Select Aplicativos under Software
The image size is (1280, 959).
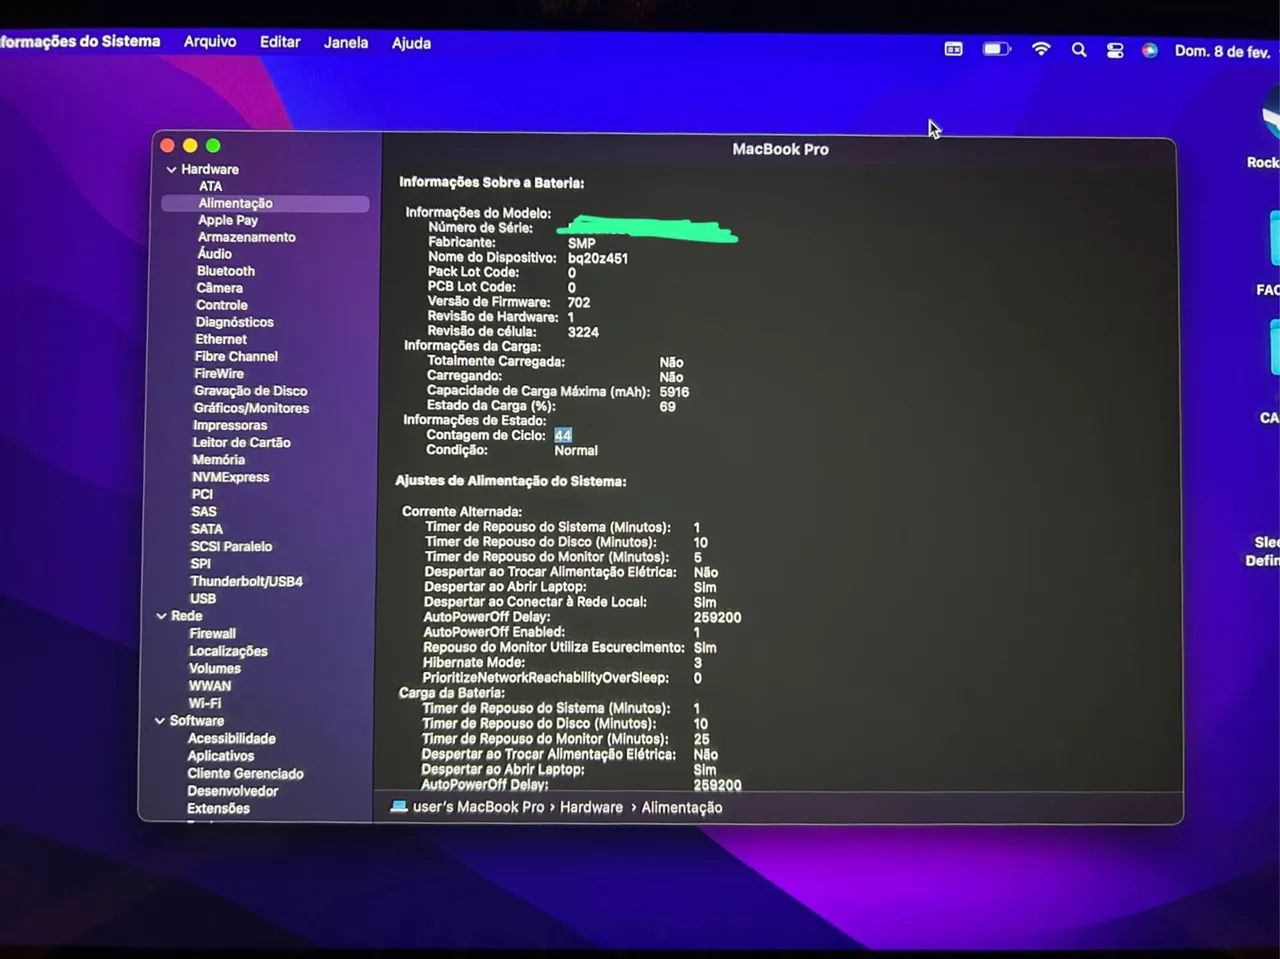(221, 756)
